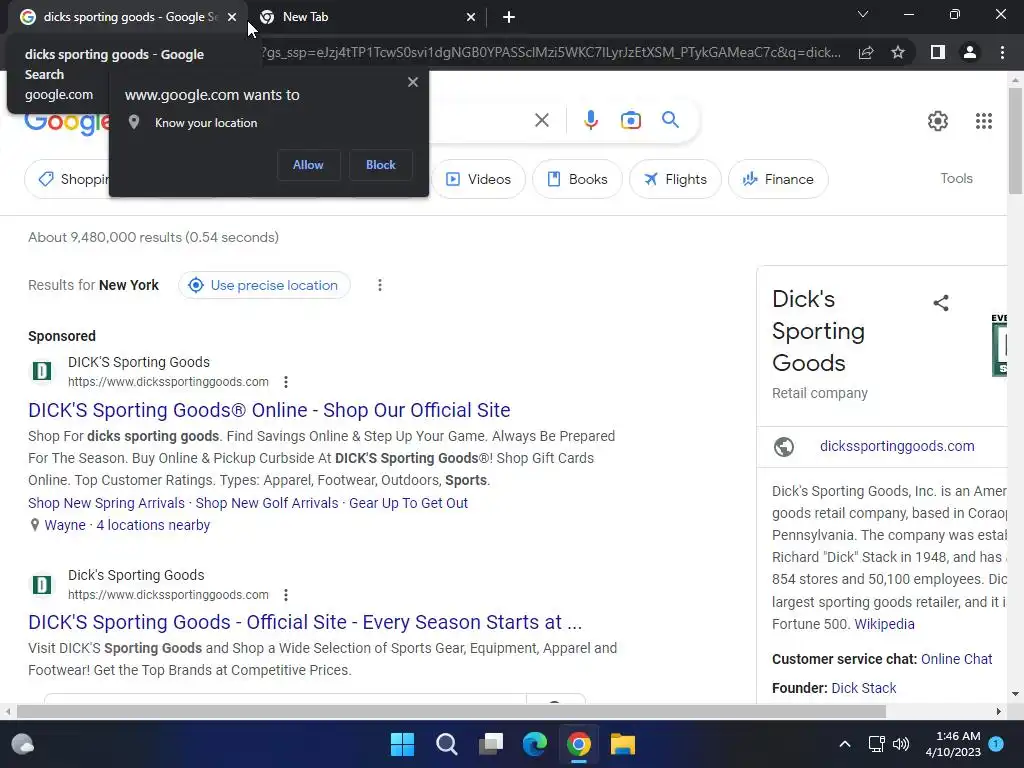The height and width of the screenshot is (768, 1024).
Task: Toggle the browser side panel
Action: pos(938,52)
